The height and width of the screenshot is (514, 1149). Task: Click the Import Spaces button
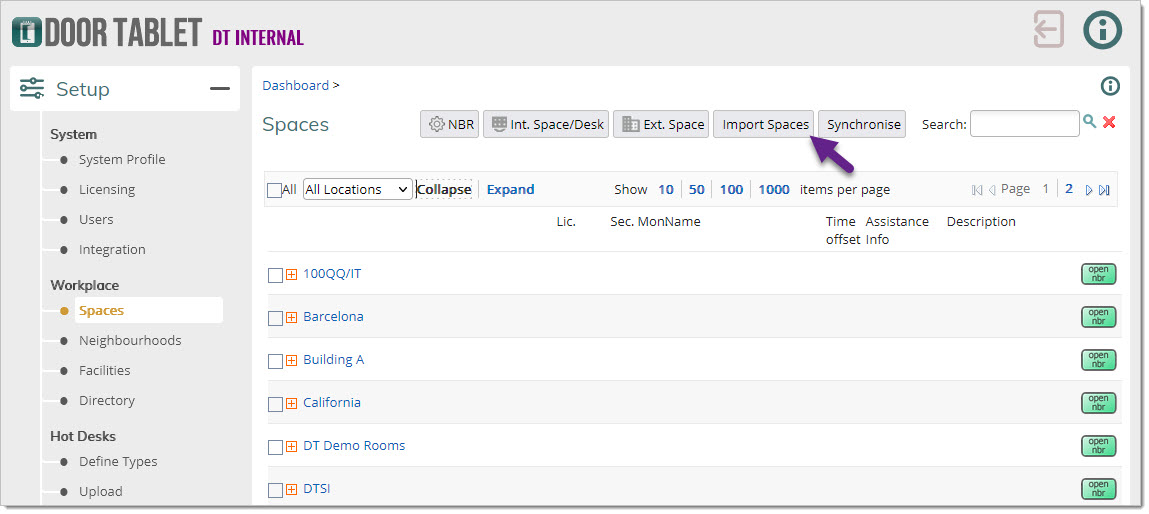click(x=764, y=124)
